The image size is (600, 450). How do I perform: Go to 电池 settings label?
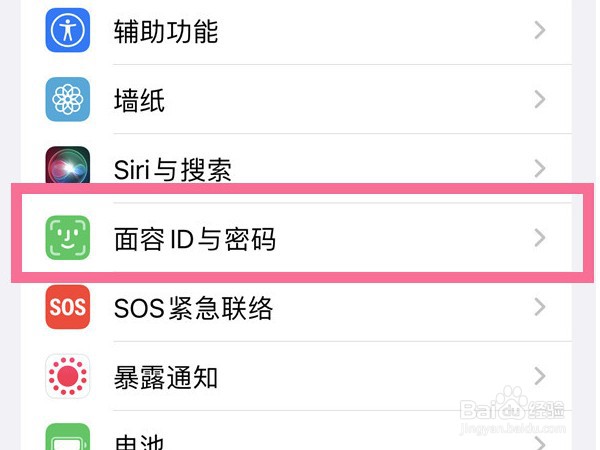[x=139, y=440]
